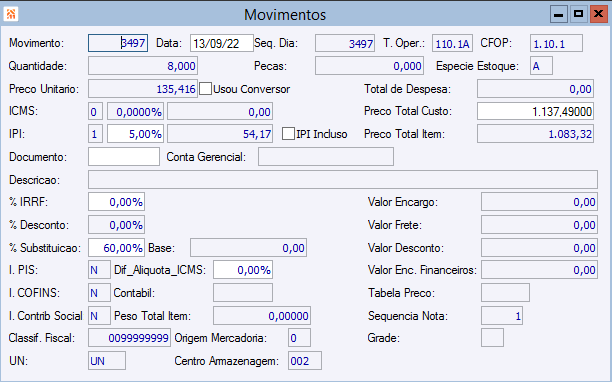Click the empty Grade field

tap(492, 338)
